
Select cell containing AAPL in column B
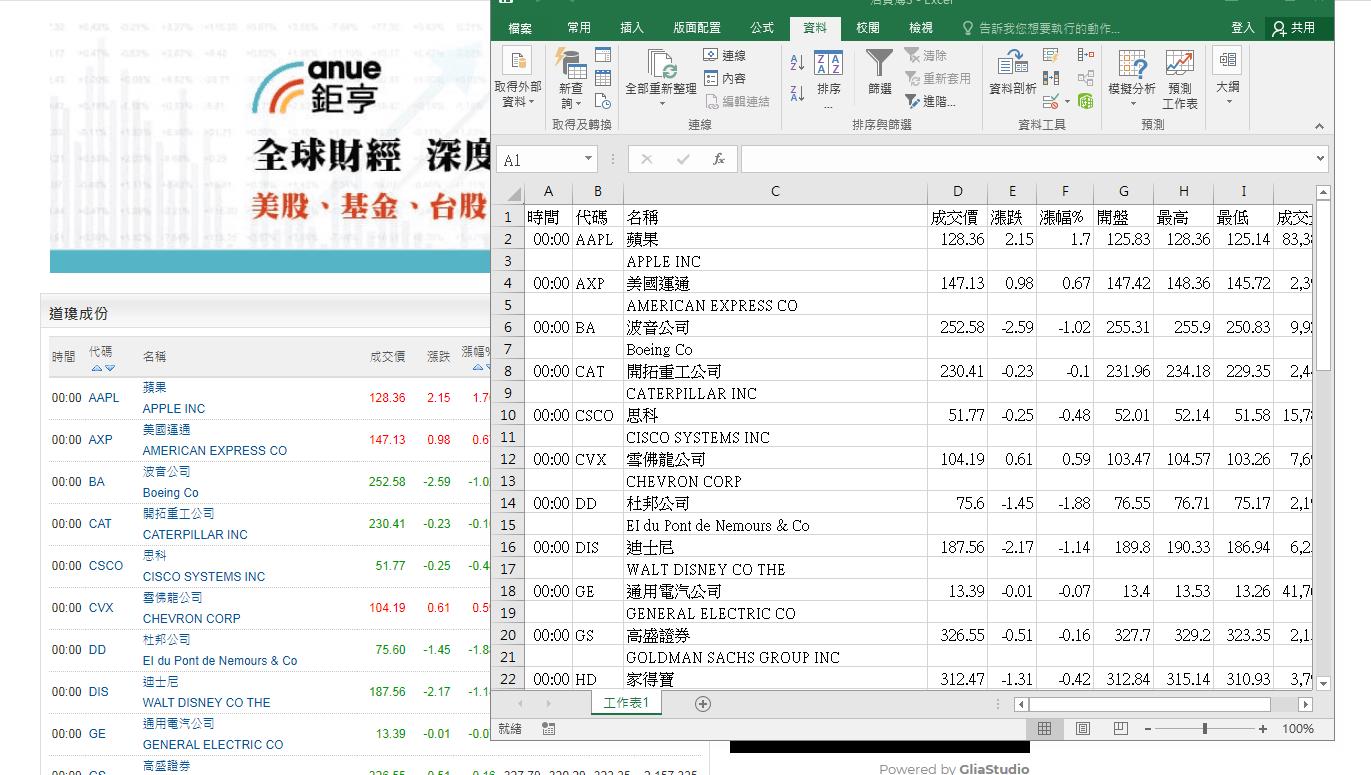point(598,240)
